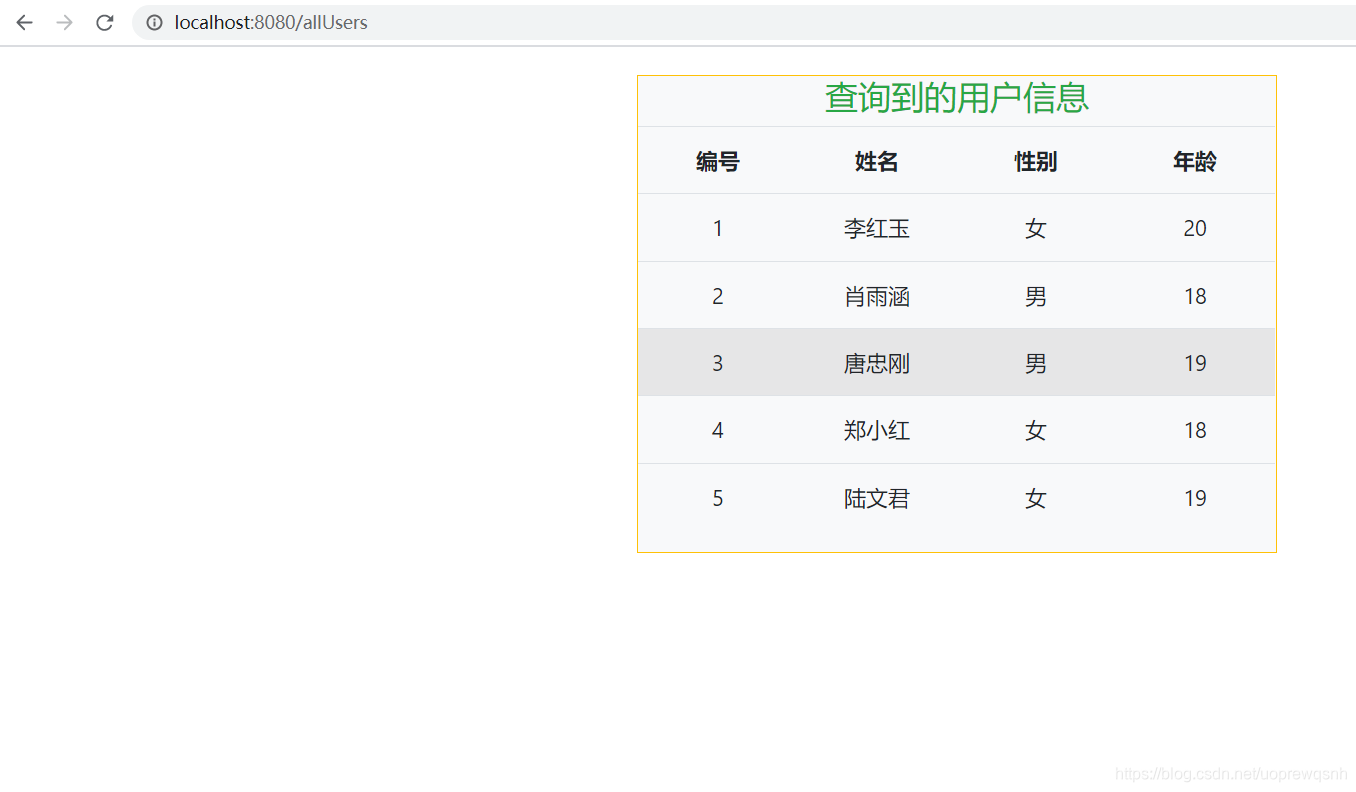
Task: Click the ID cell 1 in 李红玉's row
Action: pyautogui.click(x=718, y=228)
